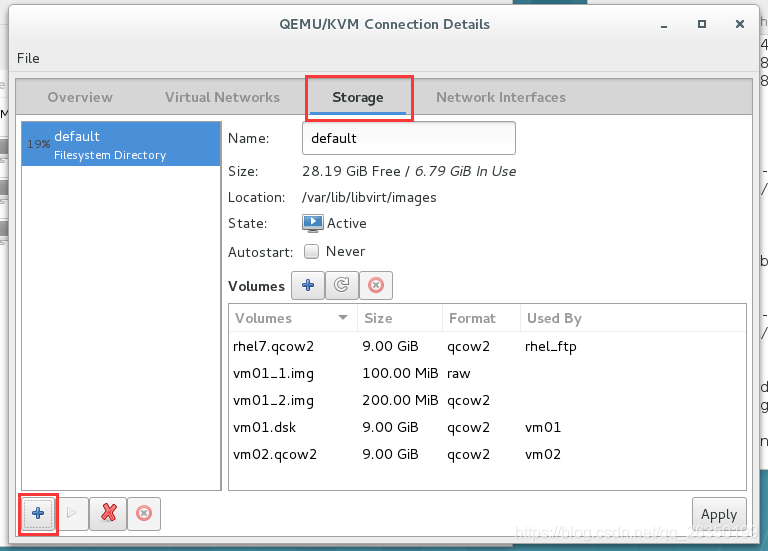The image size is (768, 551).
Task: Select the rhel7.qcow2 volume row
Action: [487, 346]
